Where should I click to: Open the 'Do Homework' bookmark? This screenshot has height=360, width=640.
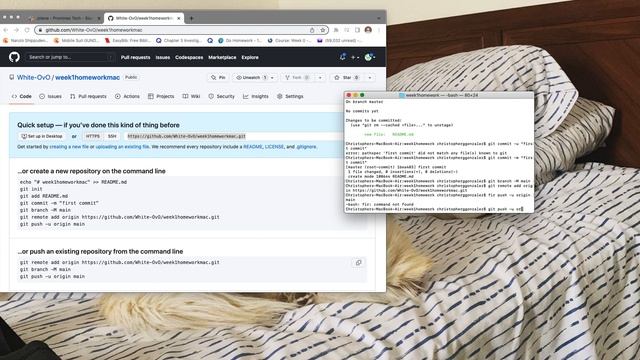(240, 40)
